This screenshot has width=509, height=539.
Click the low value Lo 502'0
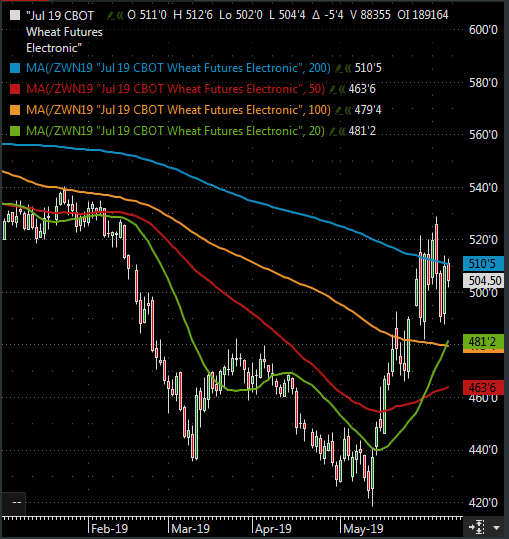241,15
